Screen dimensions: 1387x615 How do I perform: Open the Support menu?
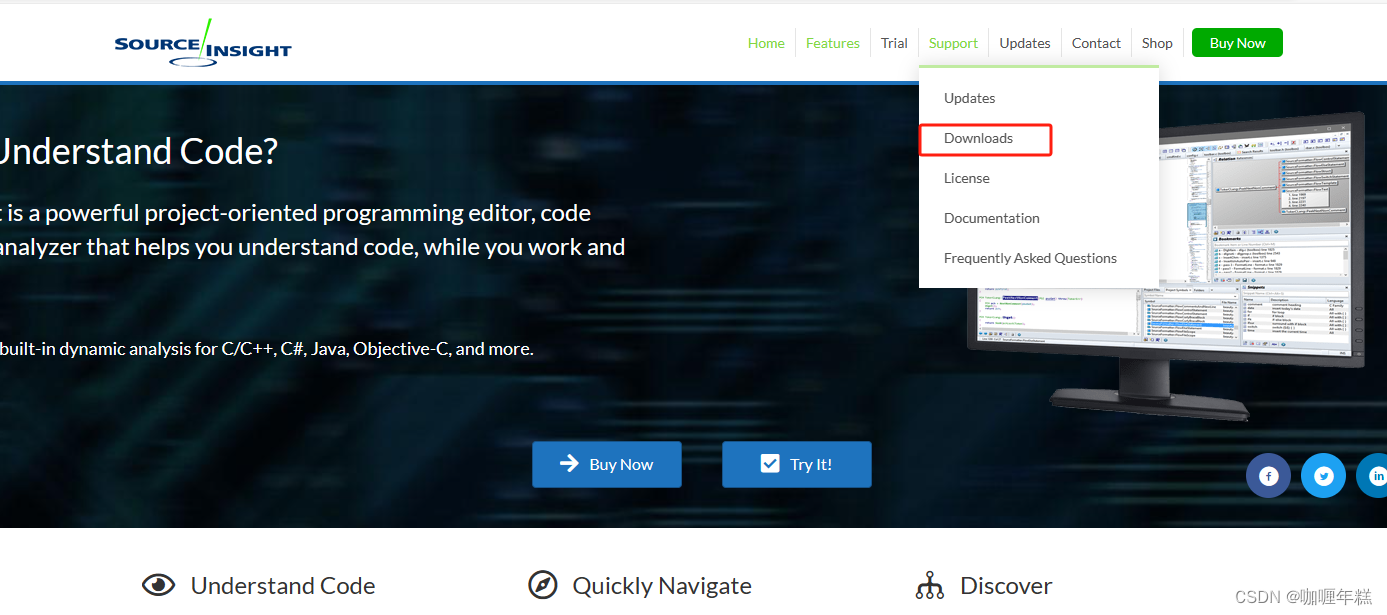953,43
